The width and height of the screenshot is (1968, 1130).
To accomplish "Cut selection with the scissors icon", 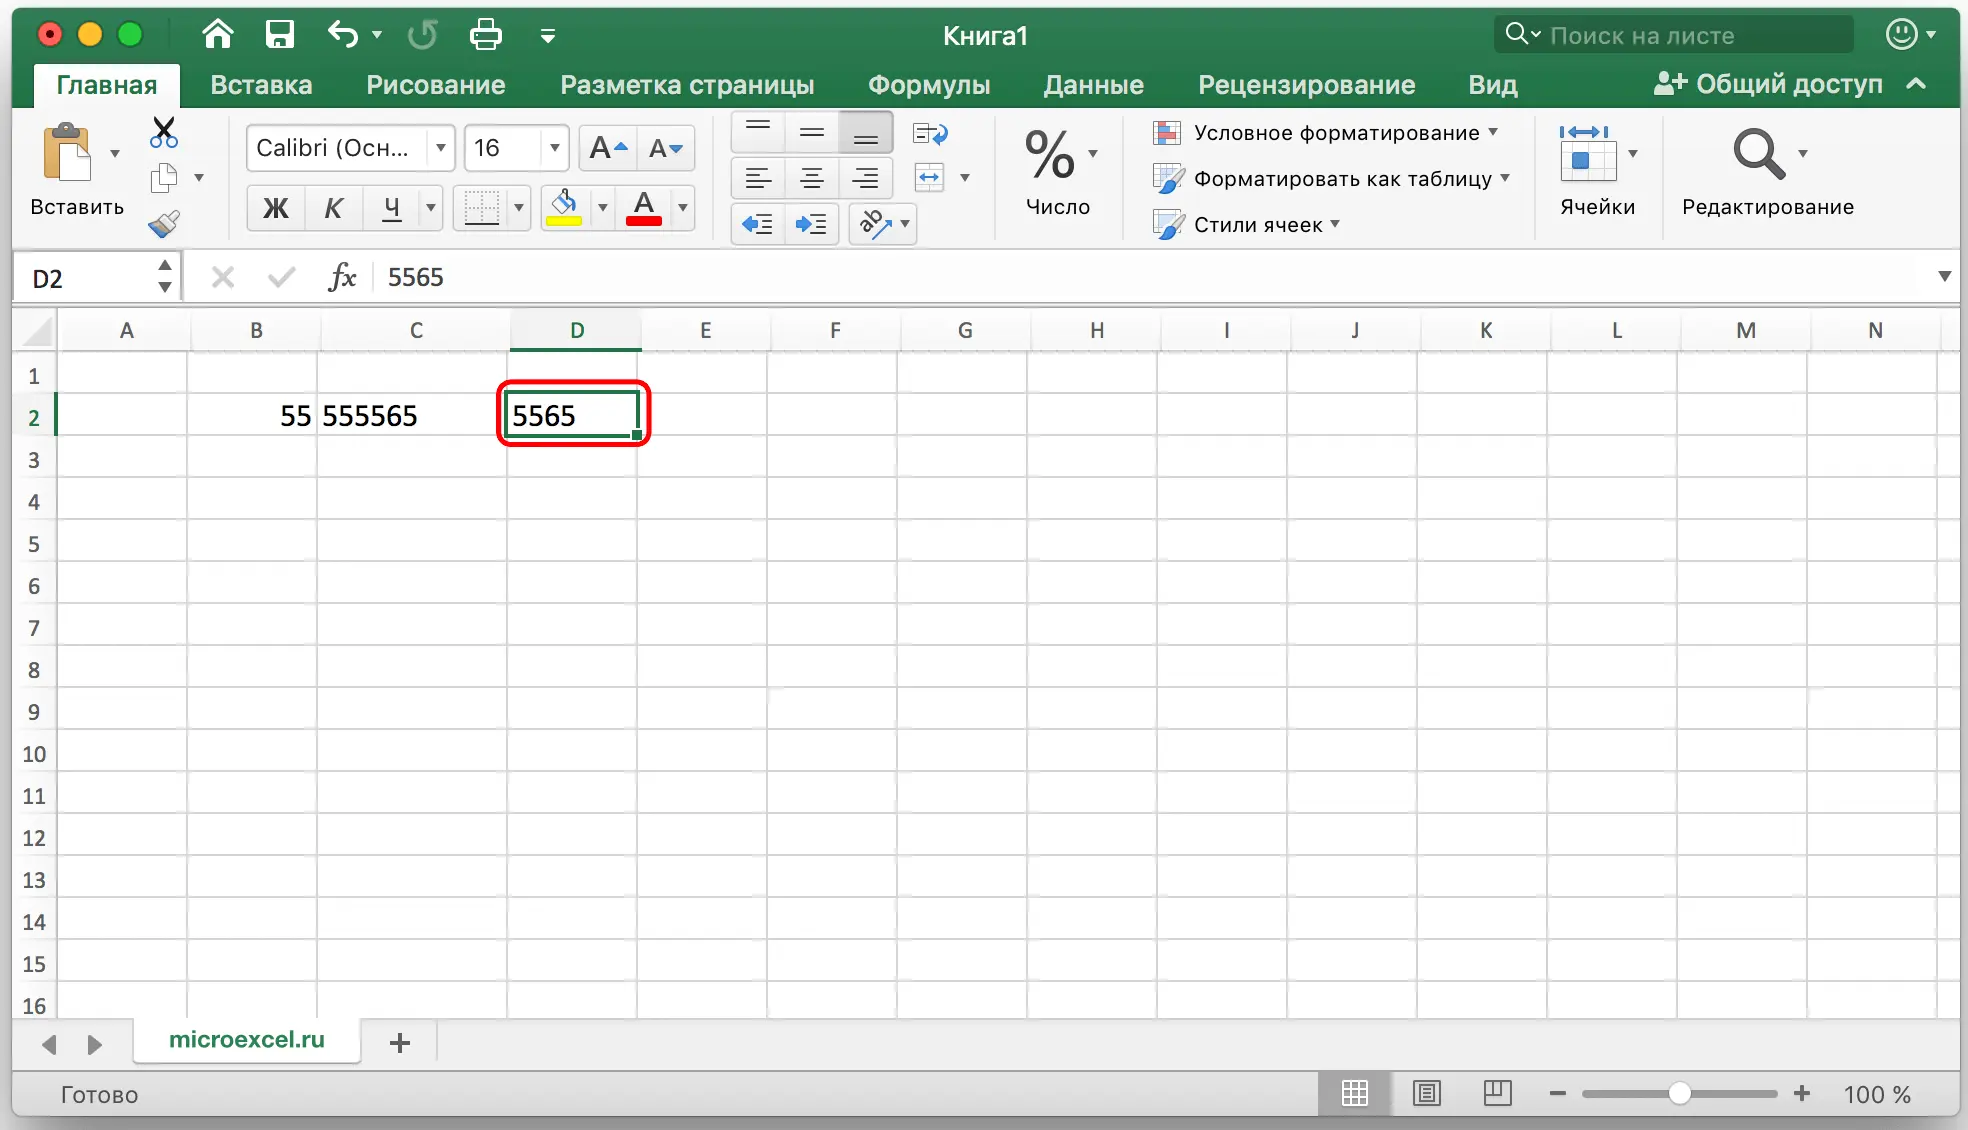I will (x=164, y=131).
